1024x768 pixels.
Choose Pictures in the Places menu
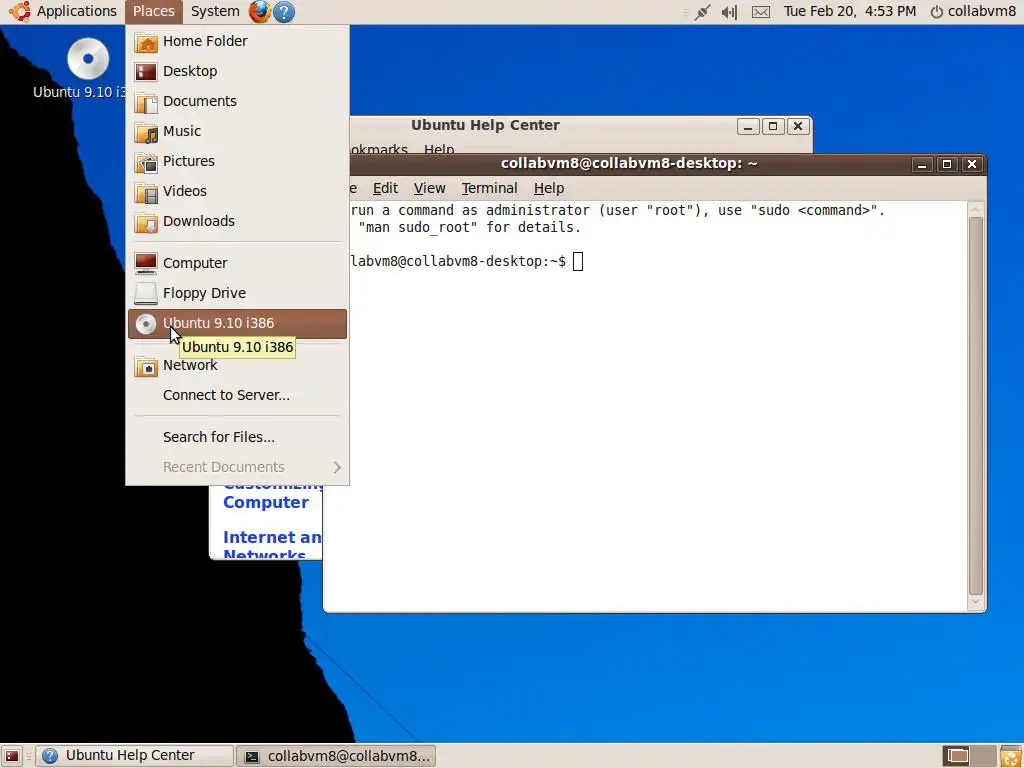[237, 161]
